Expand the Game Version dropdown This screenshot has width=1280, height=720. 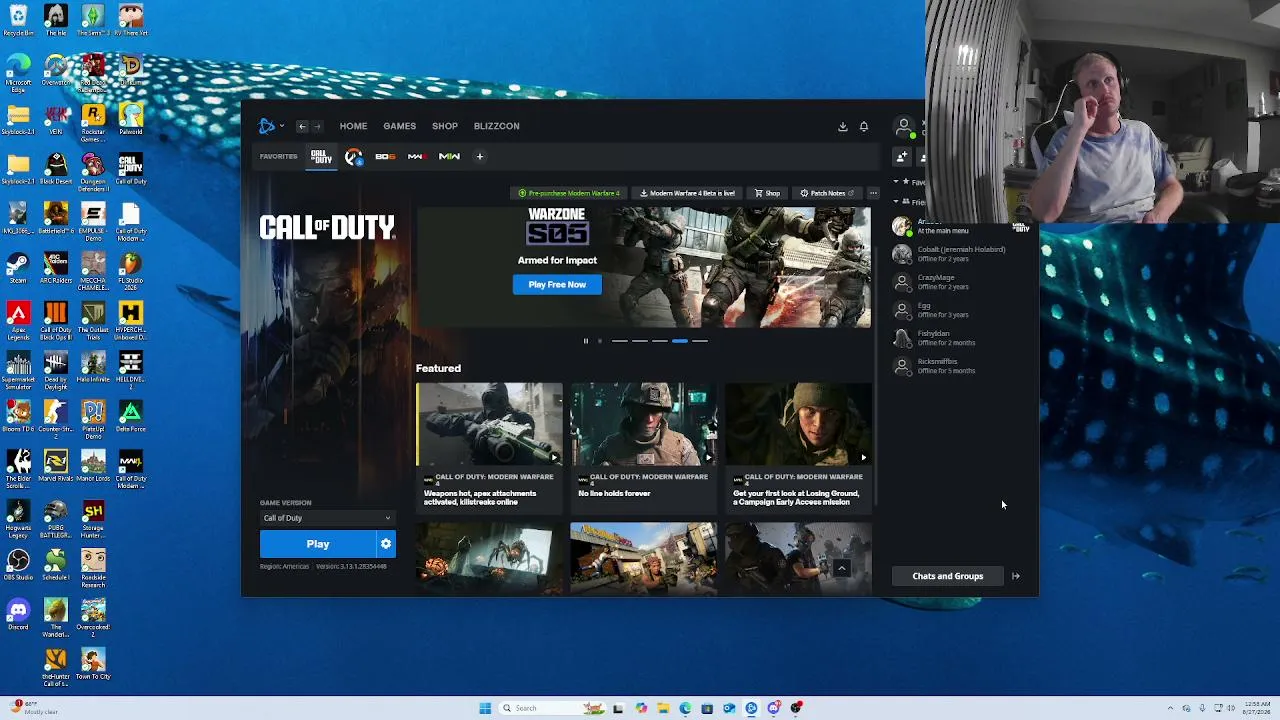point(327,518)
